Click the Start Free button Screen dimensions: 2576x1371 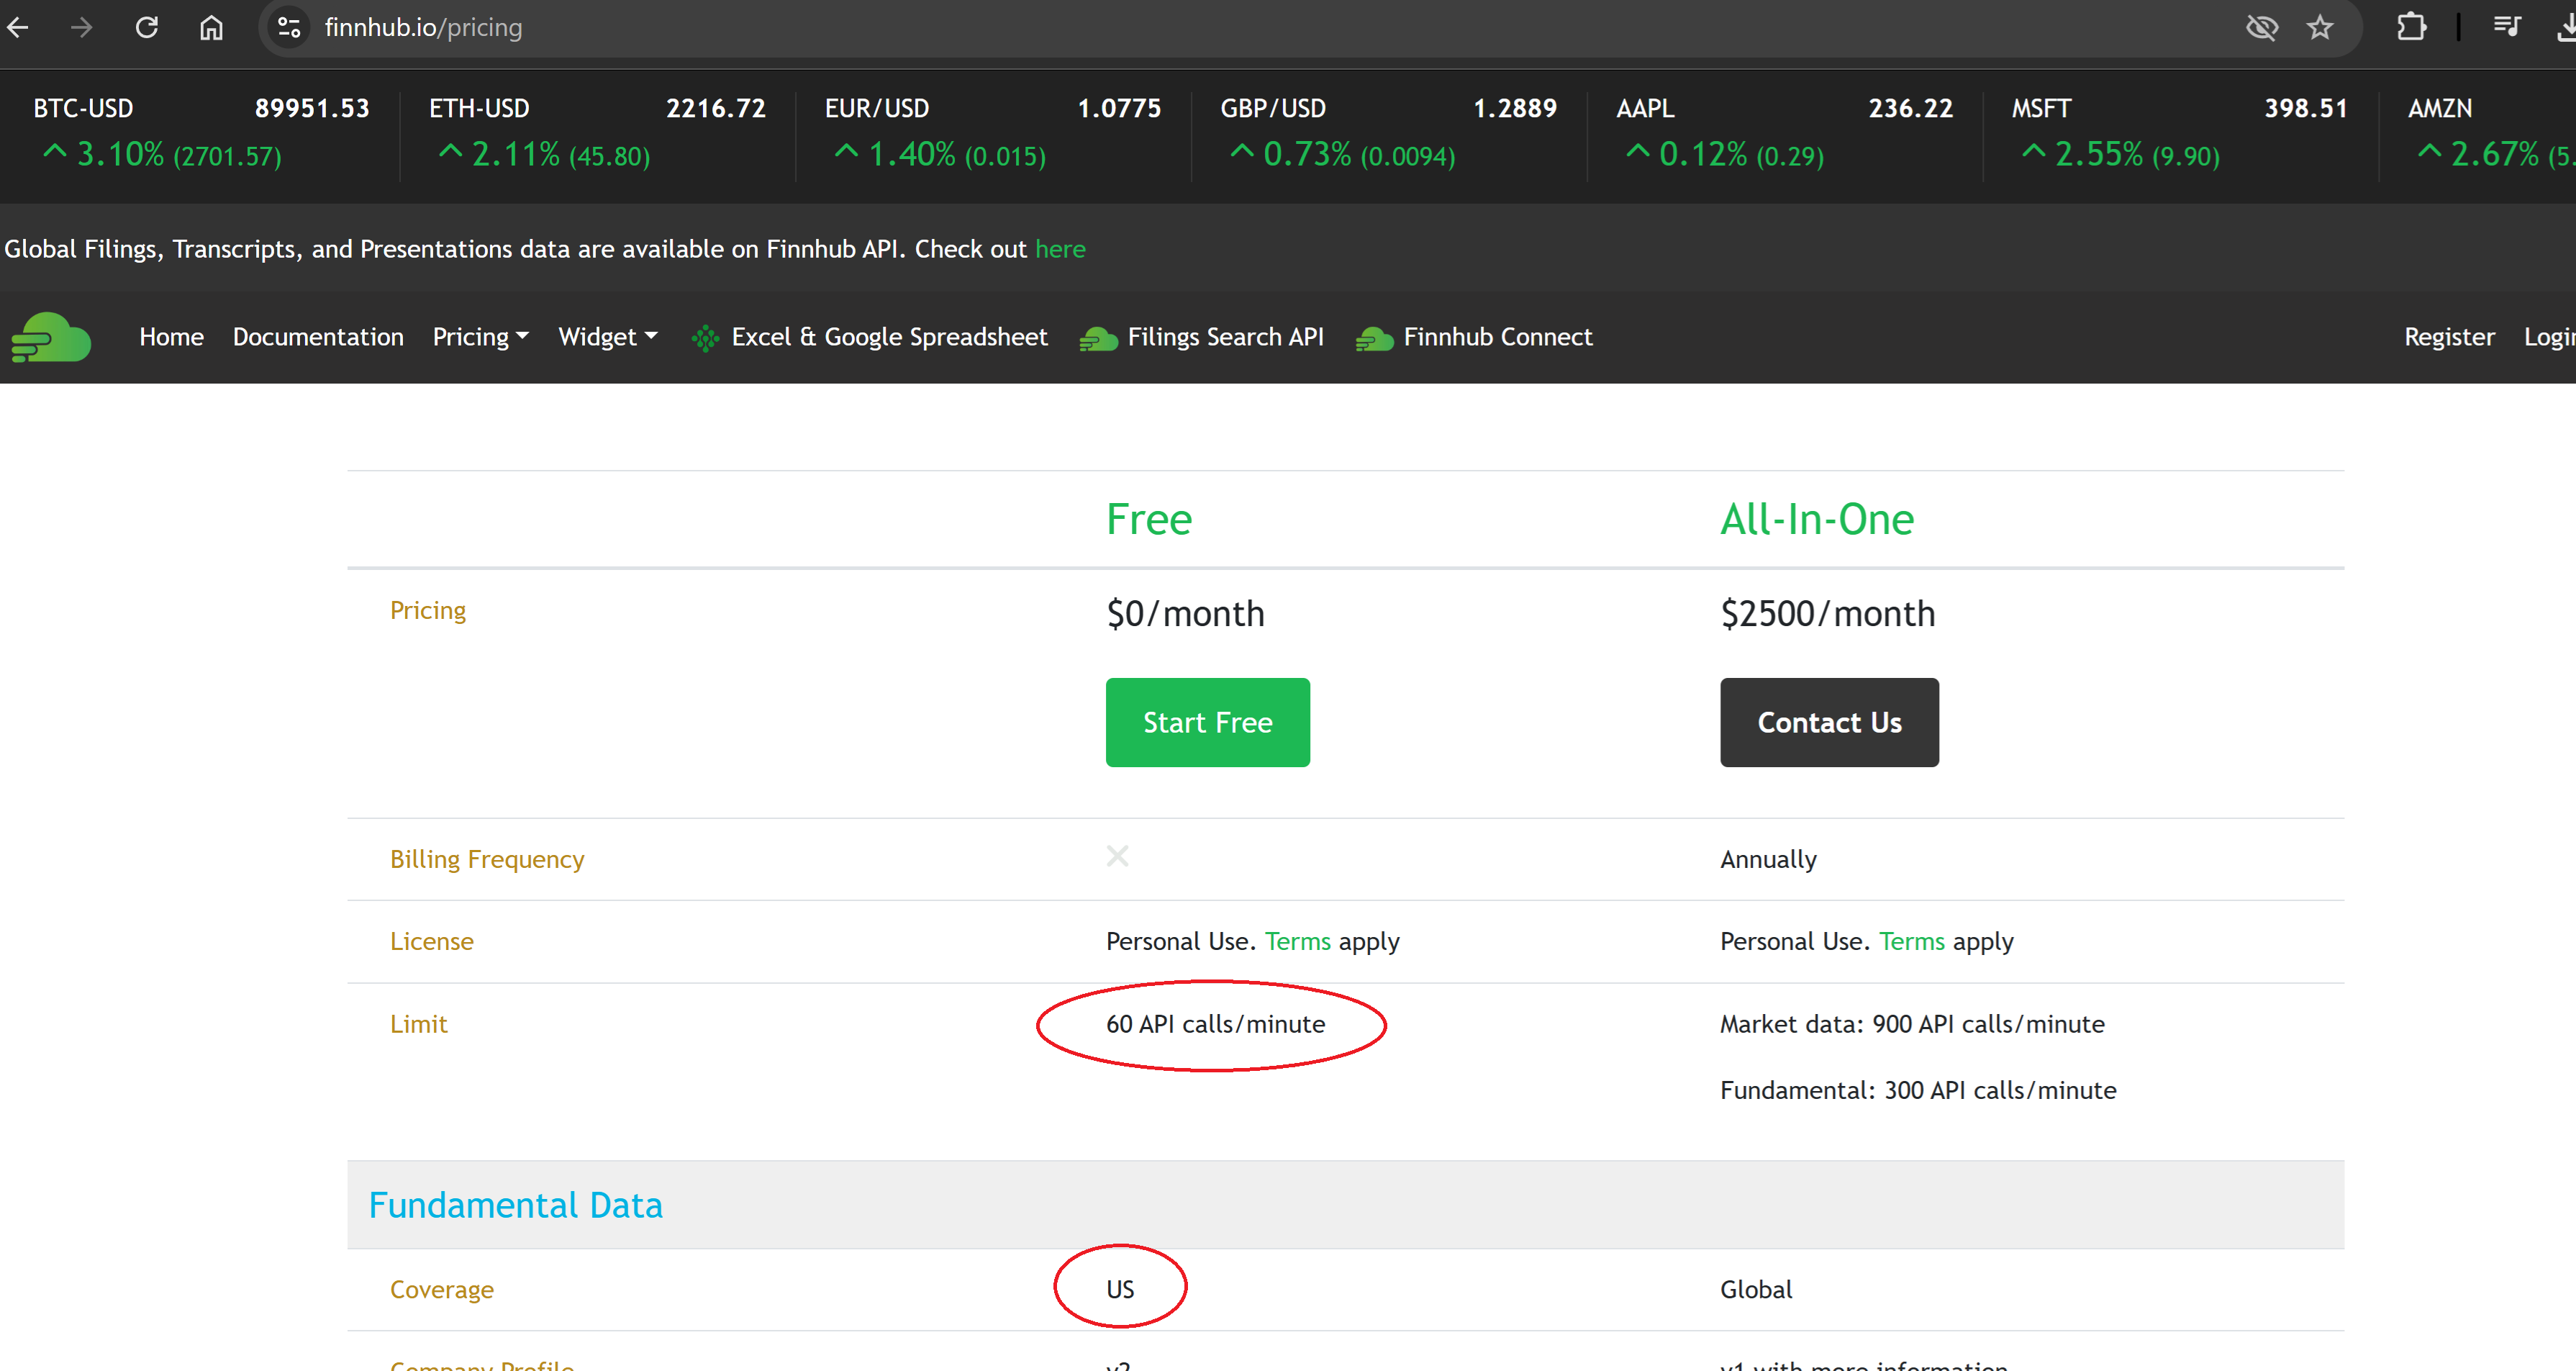[1207, 722]
